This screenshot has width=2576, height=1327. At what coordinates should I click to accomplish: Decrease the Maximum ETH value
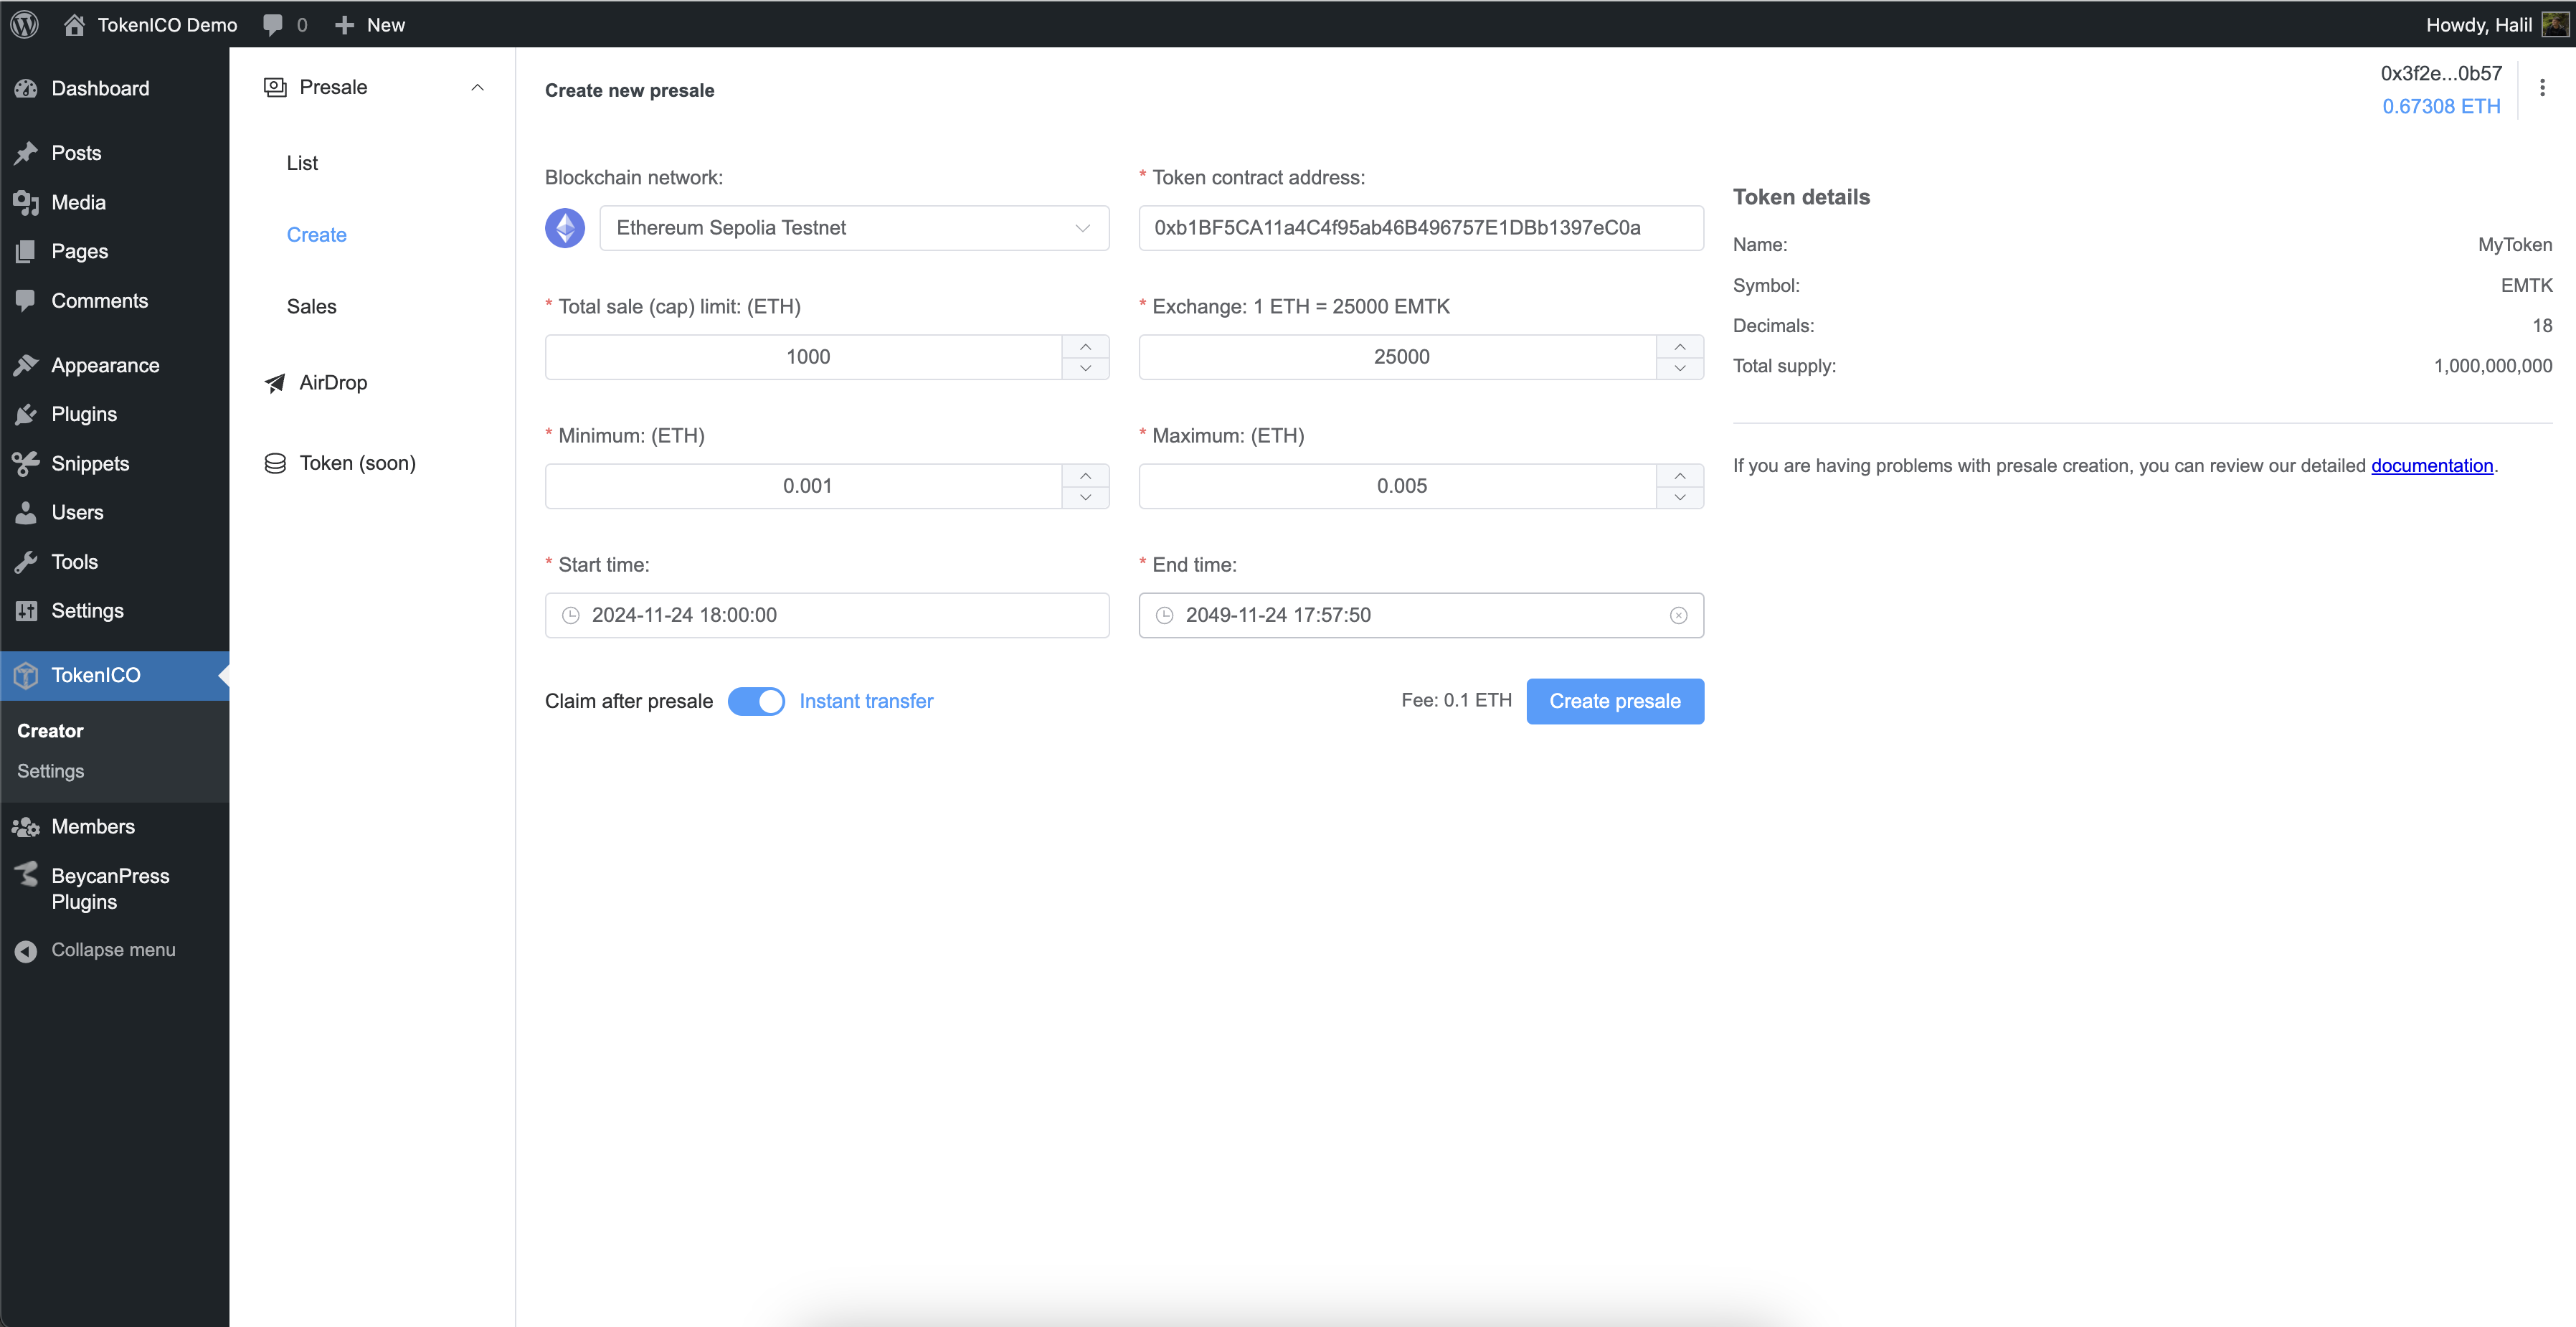[x=1680, y=497]
